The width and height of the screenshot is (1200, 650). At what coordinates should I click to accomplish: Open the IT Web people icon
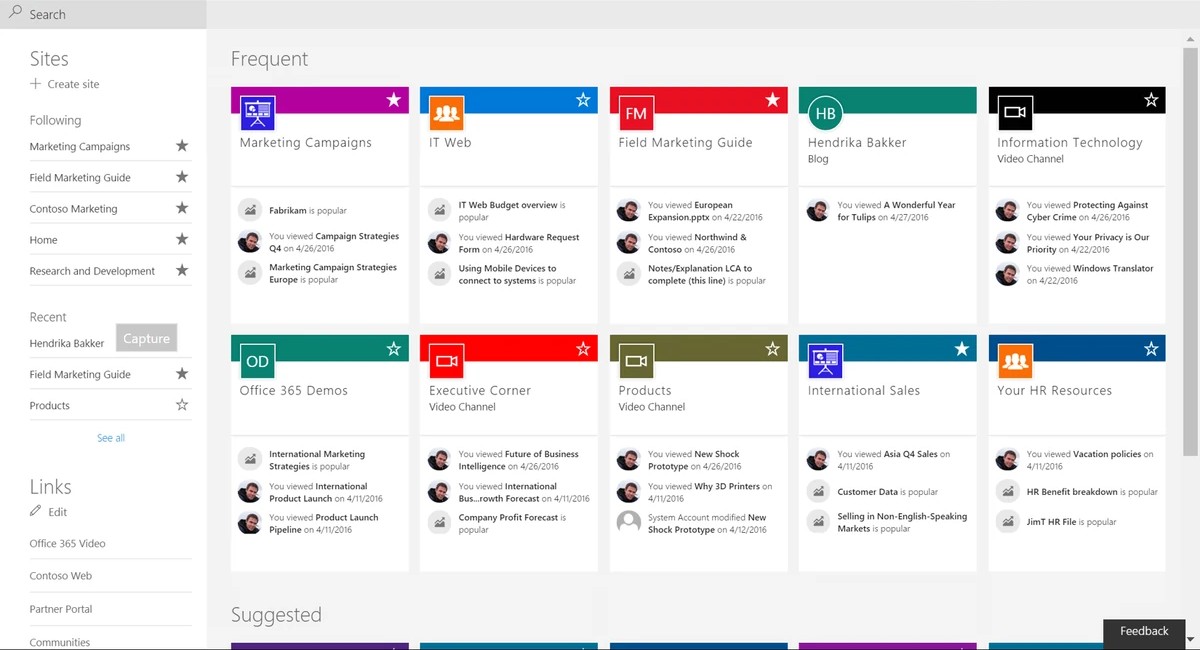coord(447,113)
